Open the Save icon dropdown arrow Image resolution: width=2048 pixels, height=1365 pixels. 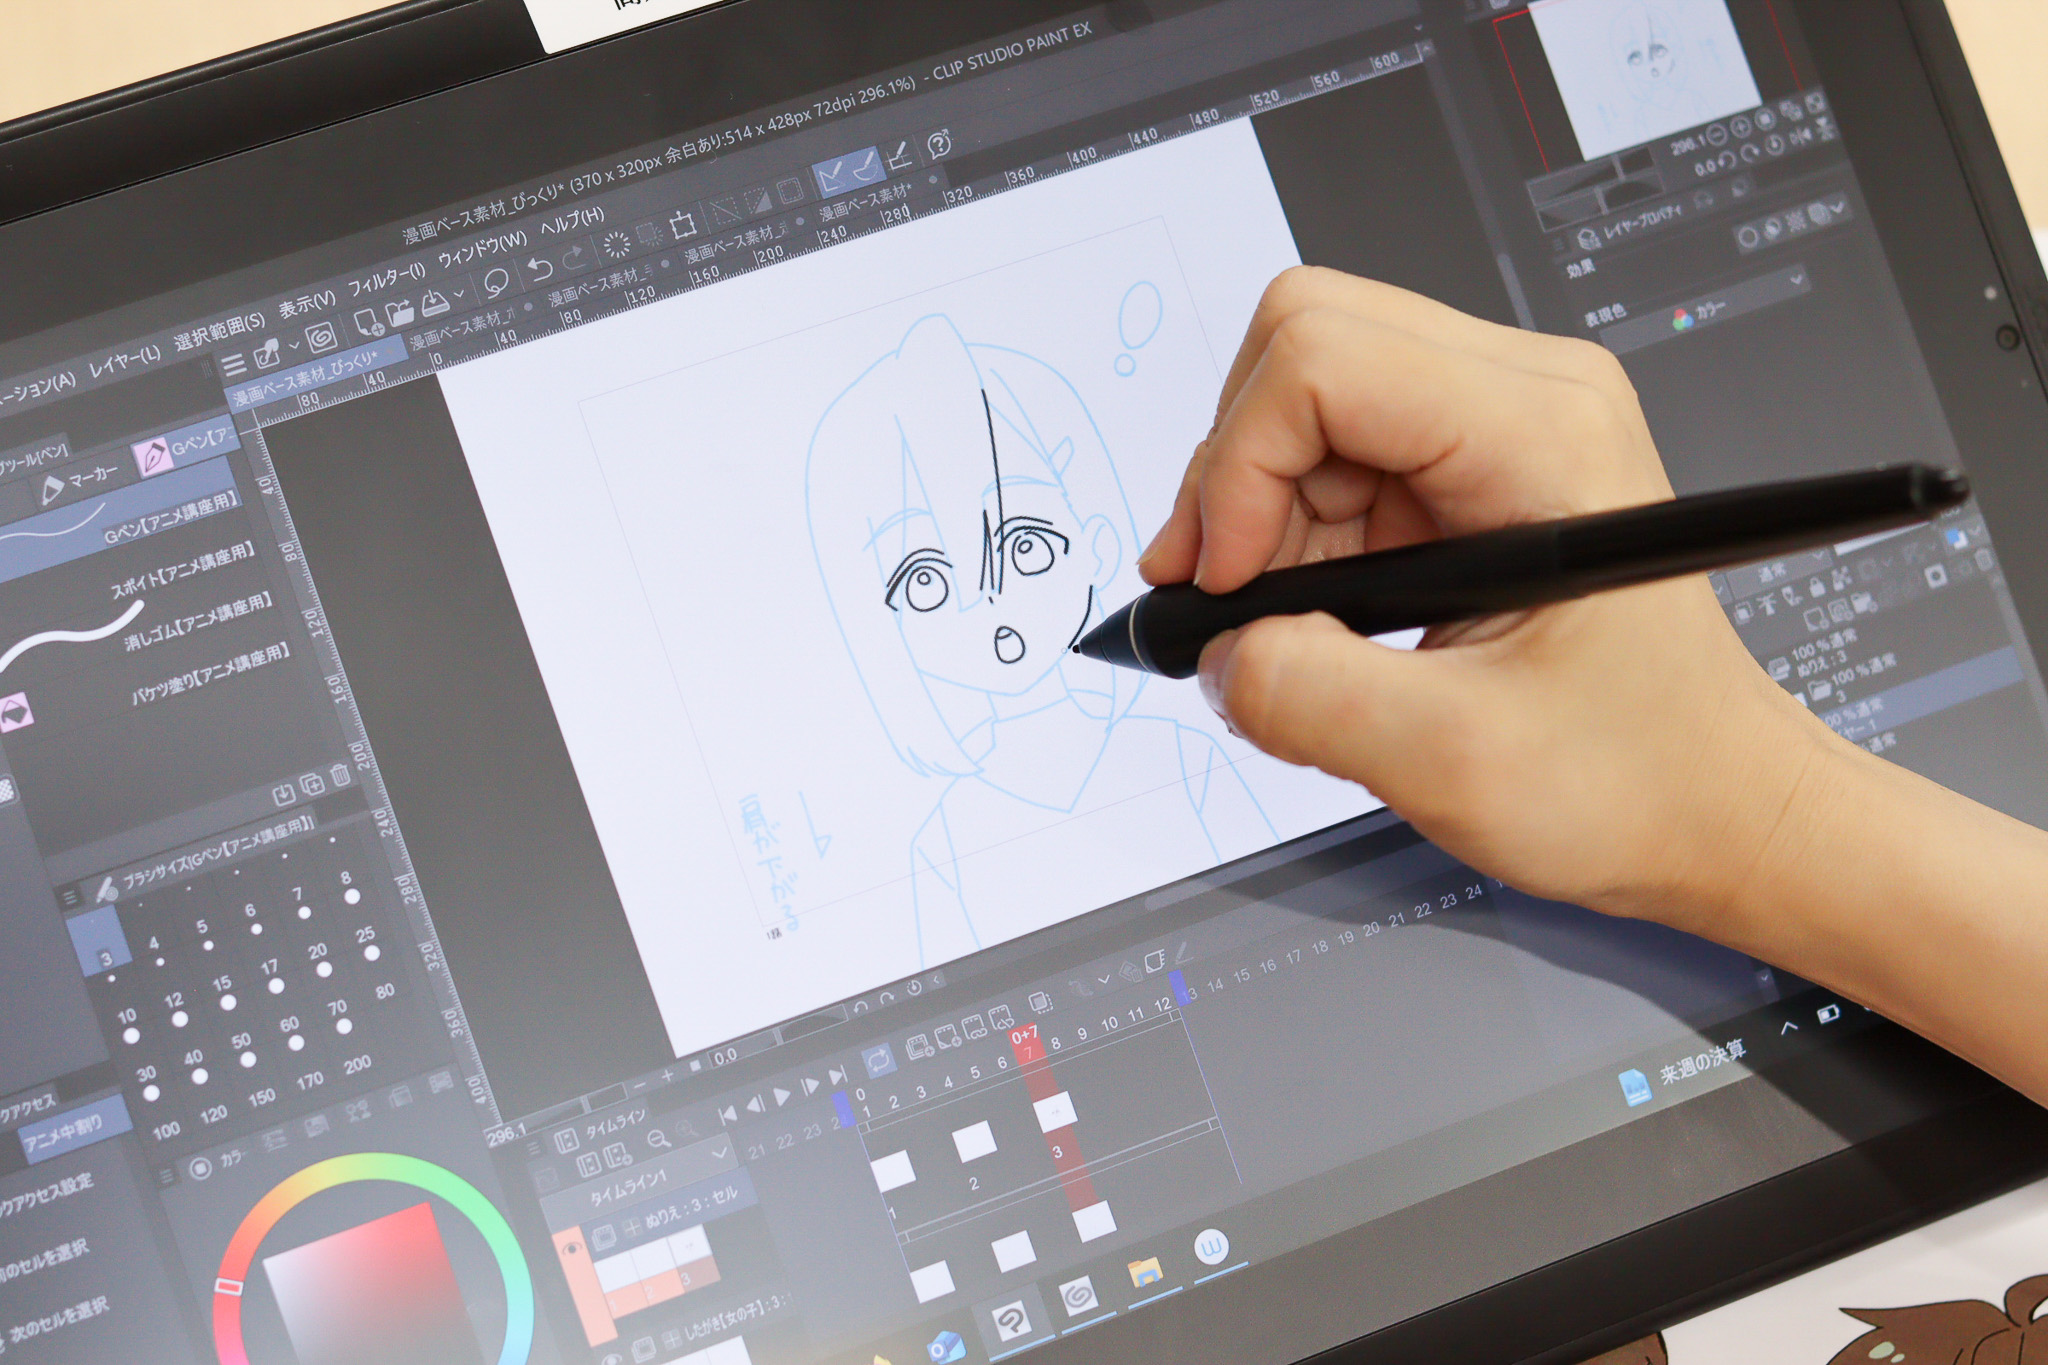tap(458, 294)
